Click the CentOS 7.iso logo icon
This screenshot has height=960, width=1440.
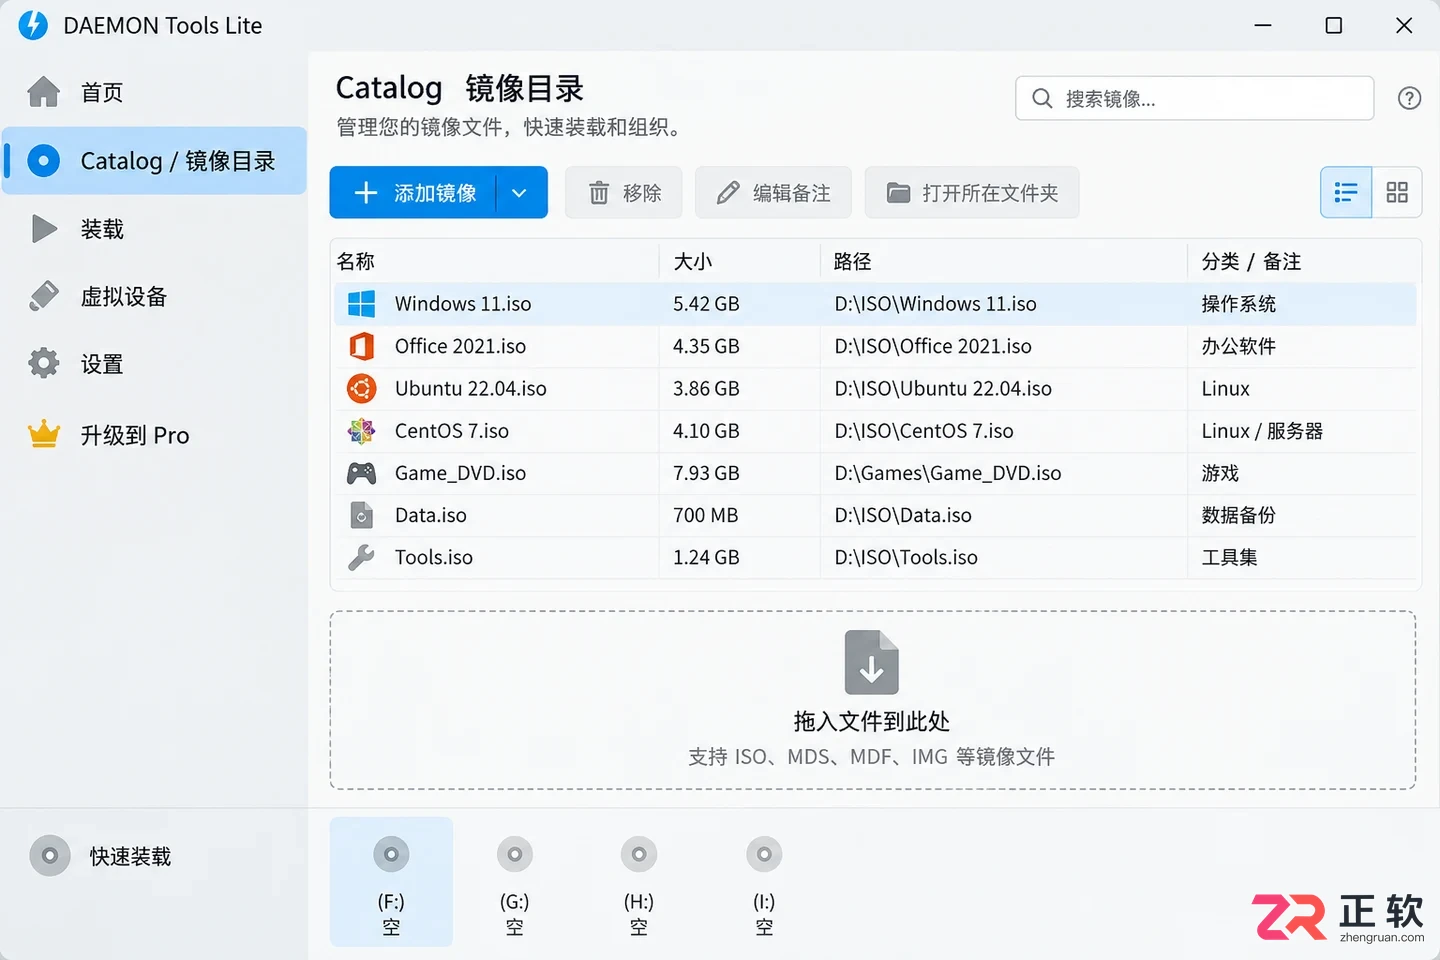361,431
